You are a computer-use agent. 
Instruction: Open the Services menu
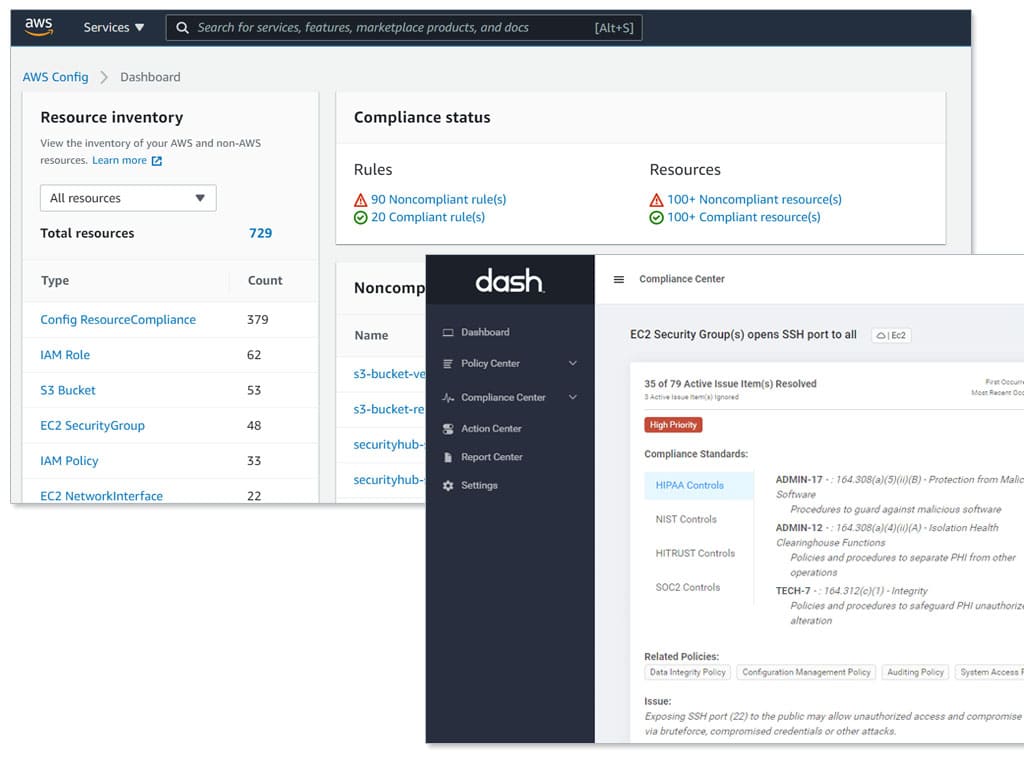114,27
